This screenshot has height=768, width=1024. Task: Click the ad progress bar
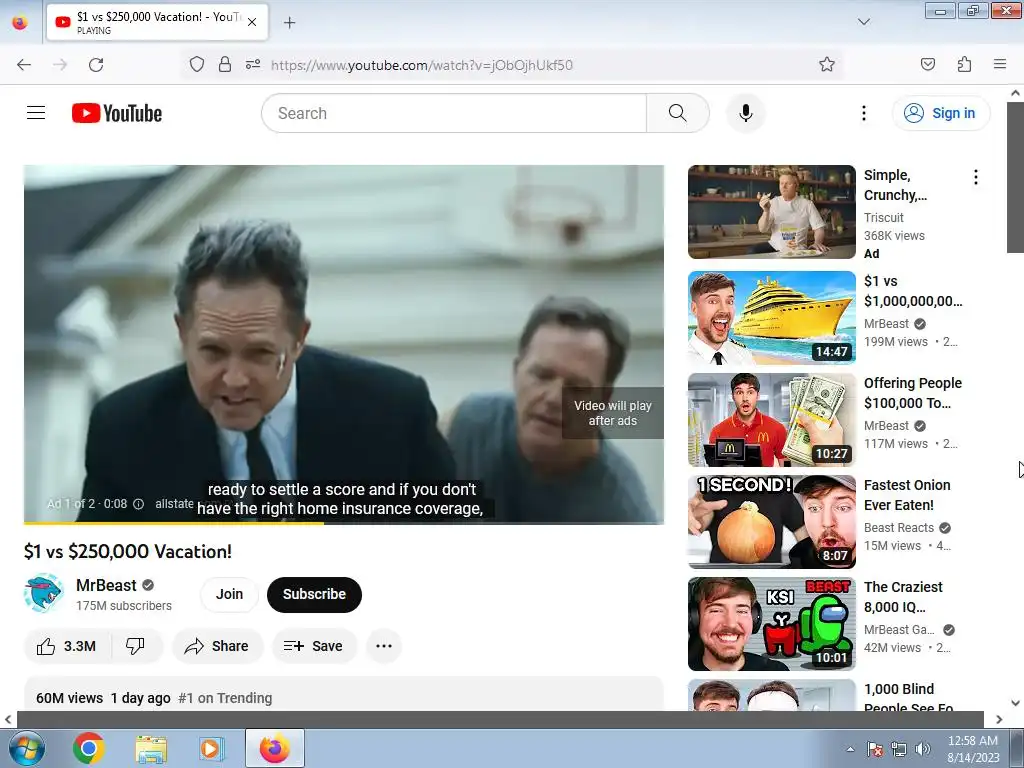pos(344,523)
